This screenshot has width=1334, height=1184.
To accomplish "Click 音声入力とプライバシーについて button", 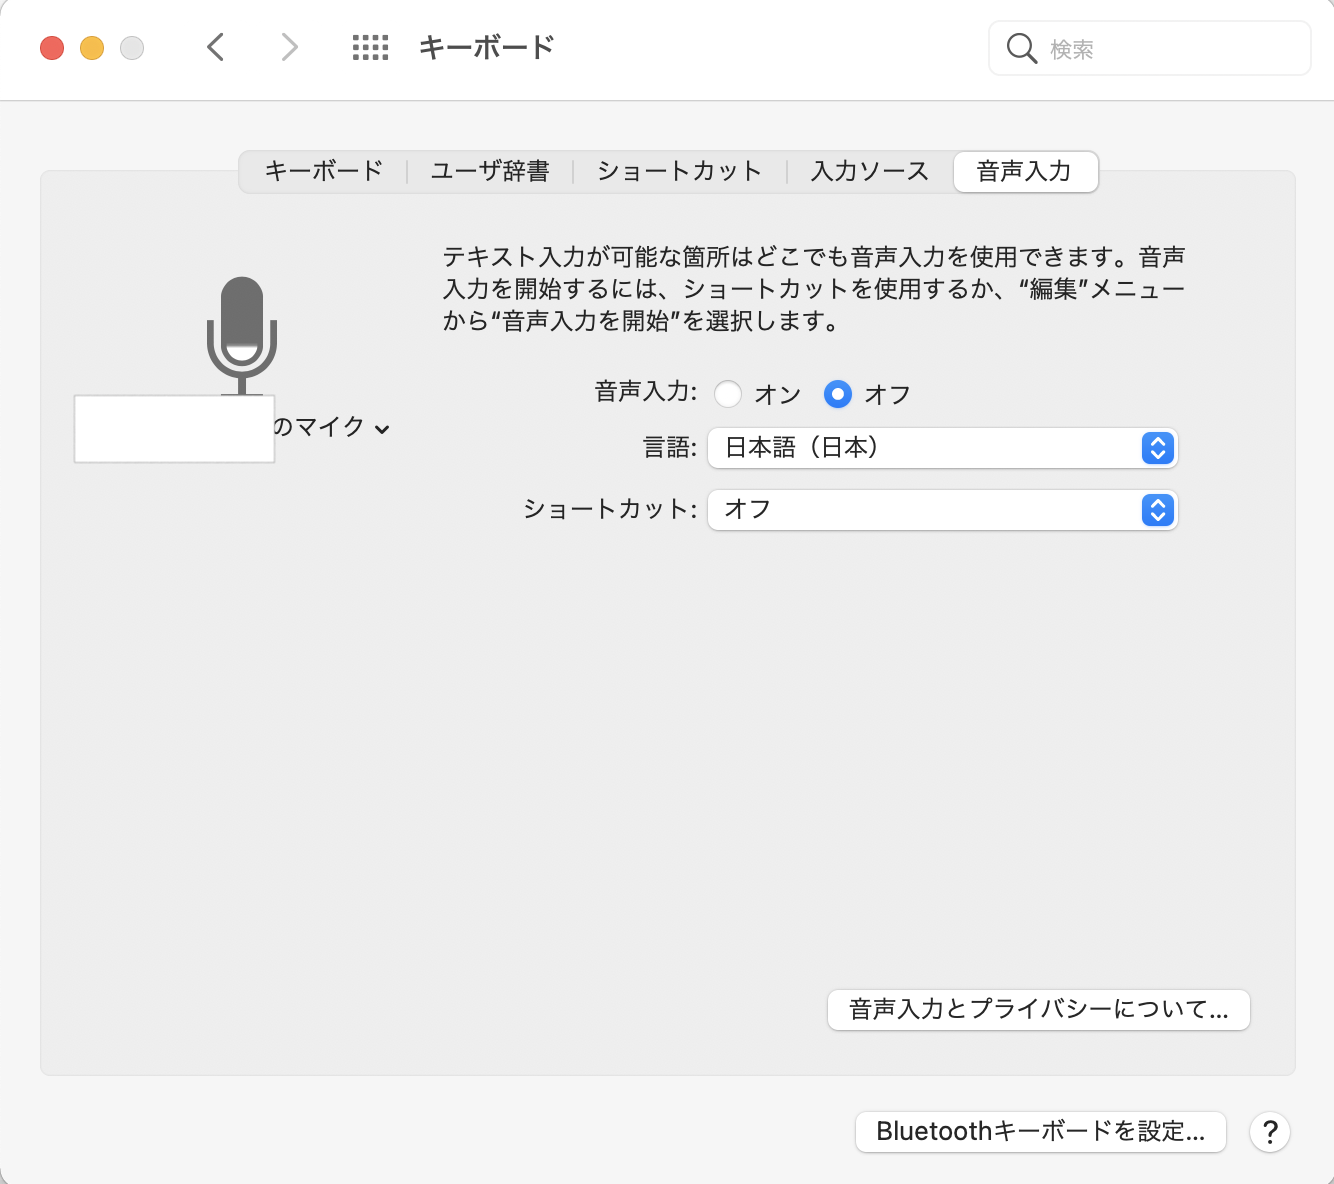I will pyautogui.click(x=1038, y=1009).
